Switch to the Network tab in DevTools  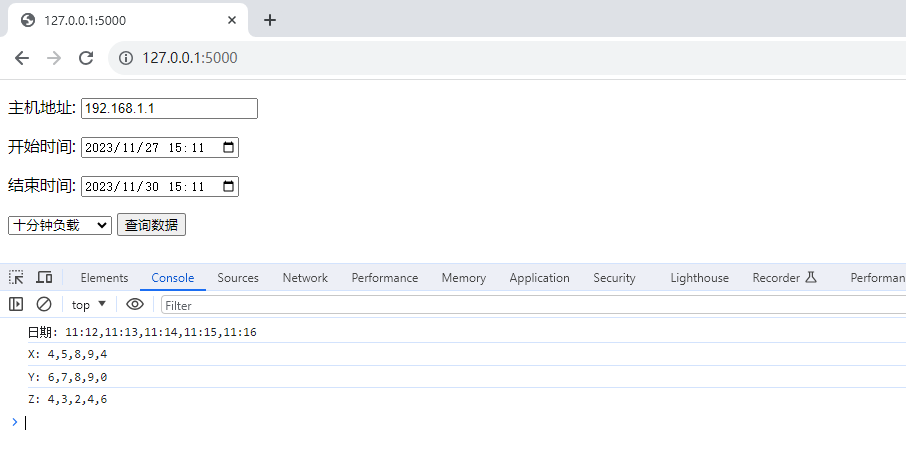pos(305,278)
